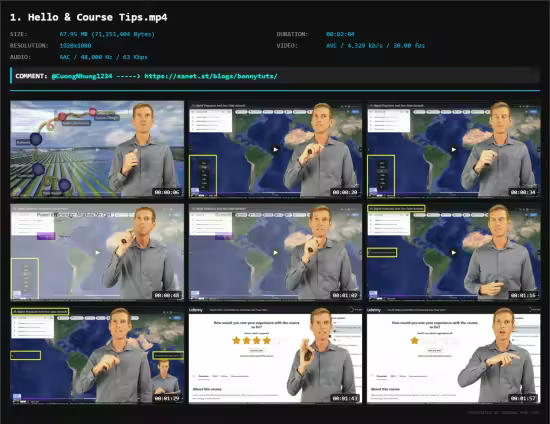
Task: Click the AUDIO label
Action: point(20,57)
